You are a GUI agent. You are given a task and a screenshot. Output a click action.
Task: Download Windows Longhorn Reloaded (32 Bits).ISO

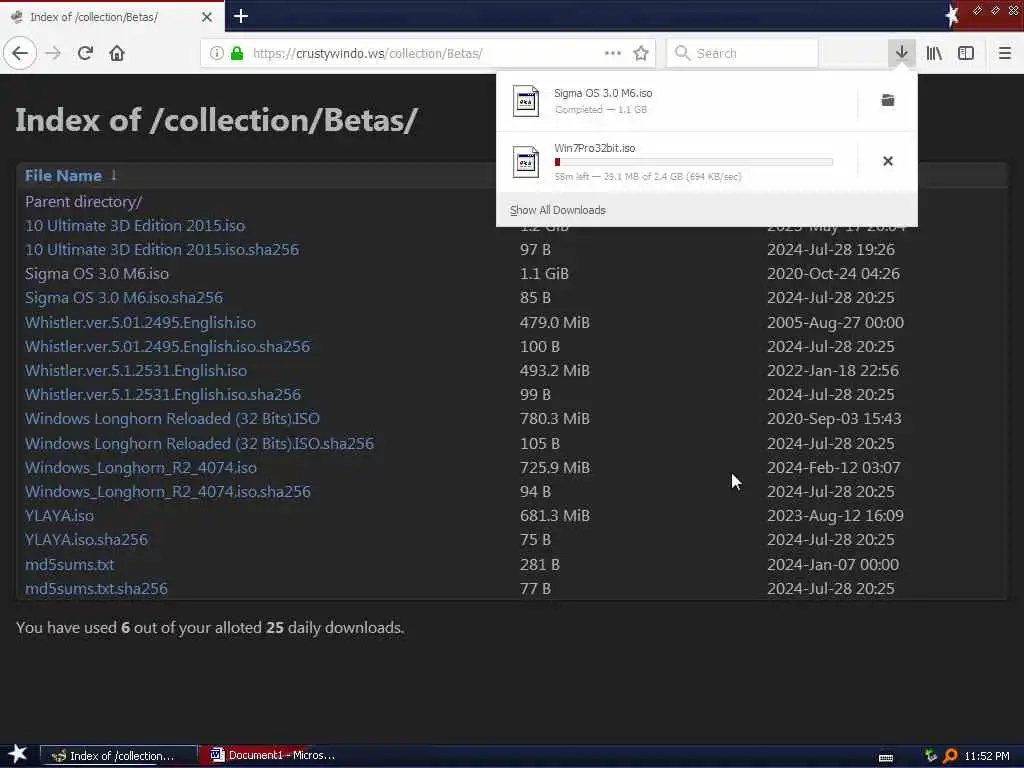pyautogui.click(x=172, y=419)
